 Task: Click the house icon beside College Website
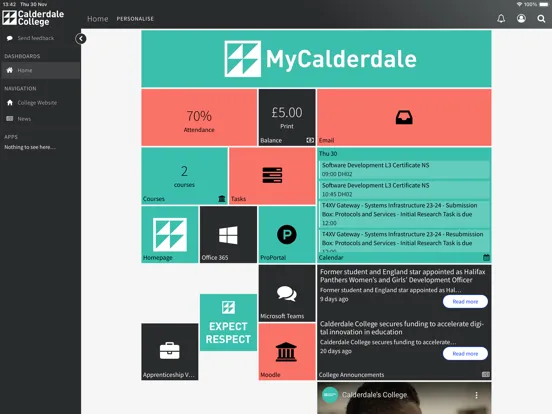point(10,102)
